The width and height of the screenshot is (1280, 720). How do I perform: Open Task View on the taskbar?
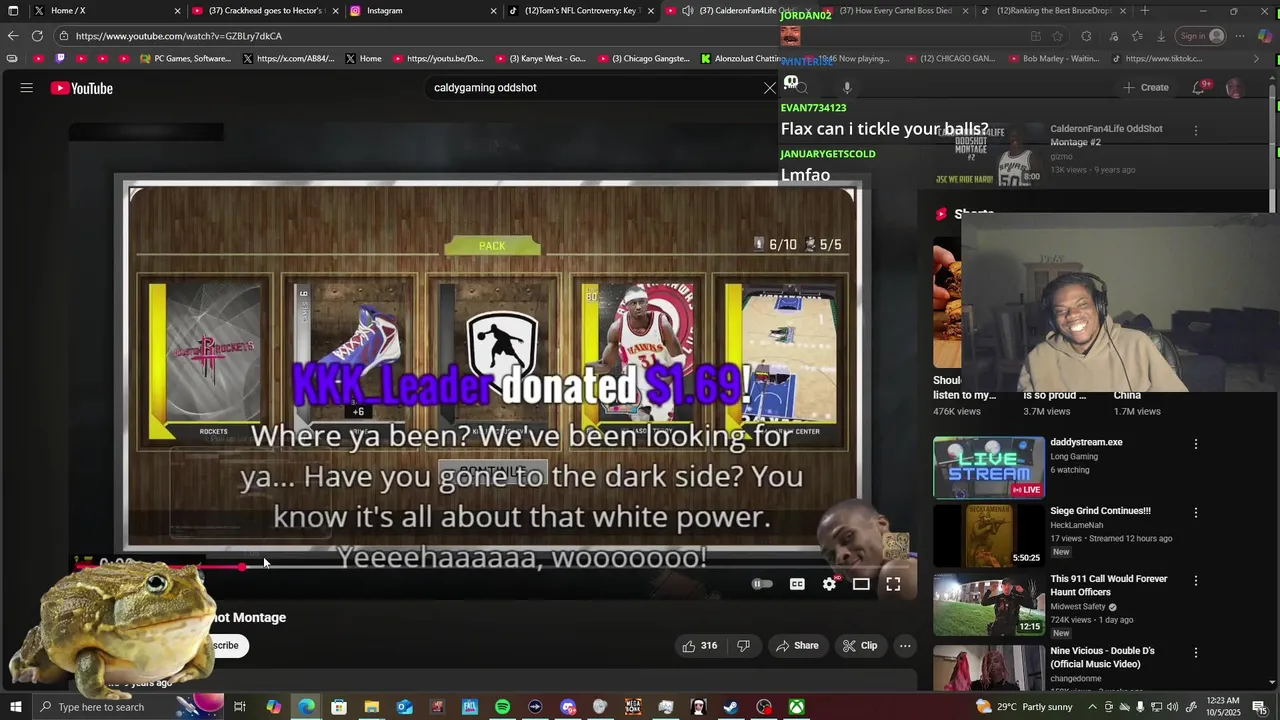coord(240,707)
